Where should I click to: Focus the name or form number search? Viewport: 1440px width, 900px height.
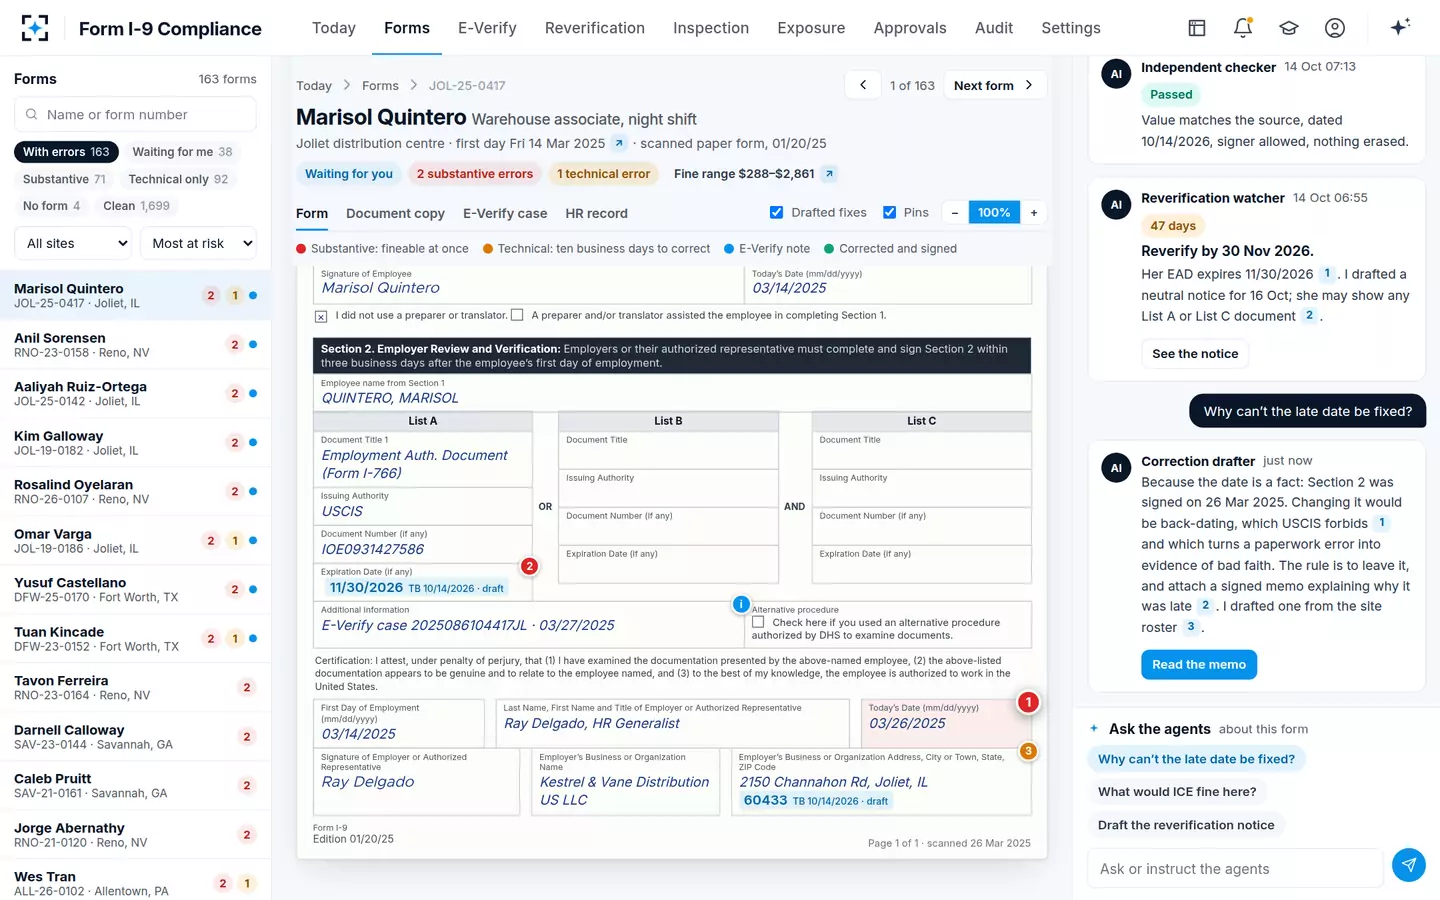(135, 115)
